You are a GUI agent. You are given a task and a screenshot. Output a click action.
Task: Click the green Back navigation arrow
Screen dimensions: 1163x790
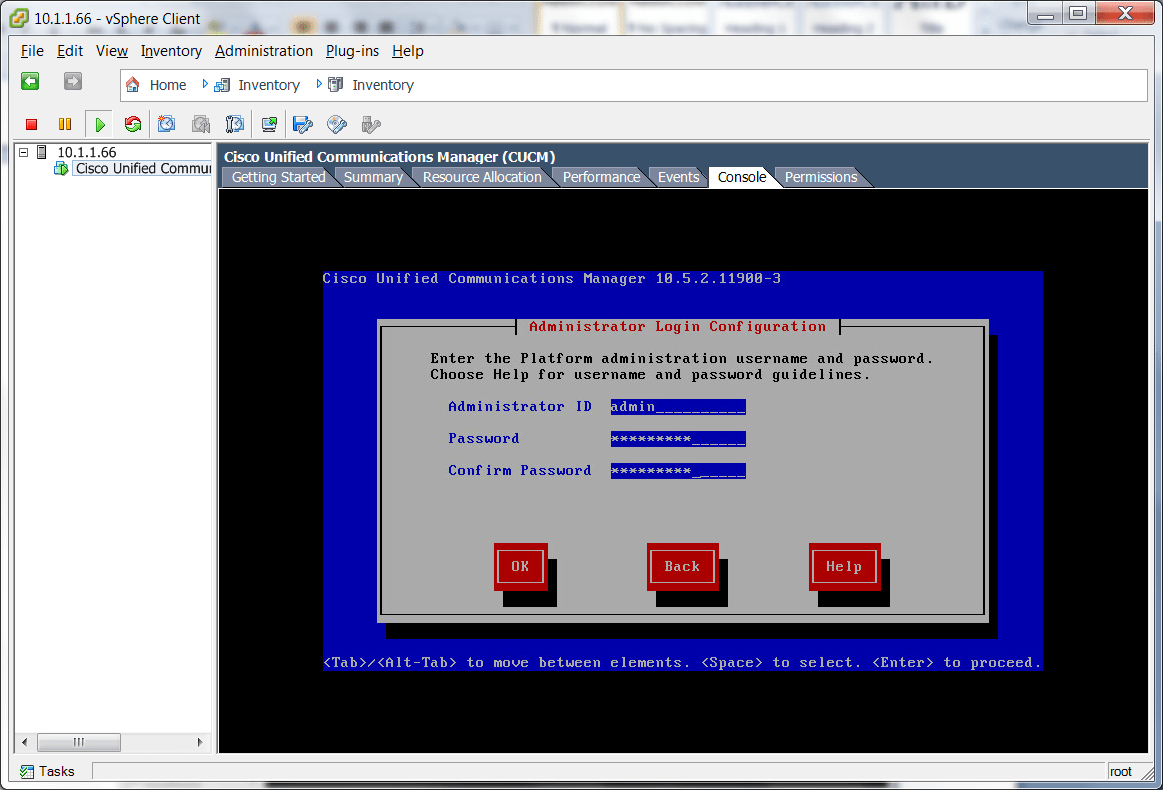coord(30,81)
